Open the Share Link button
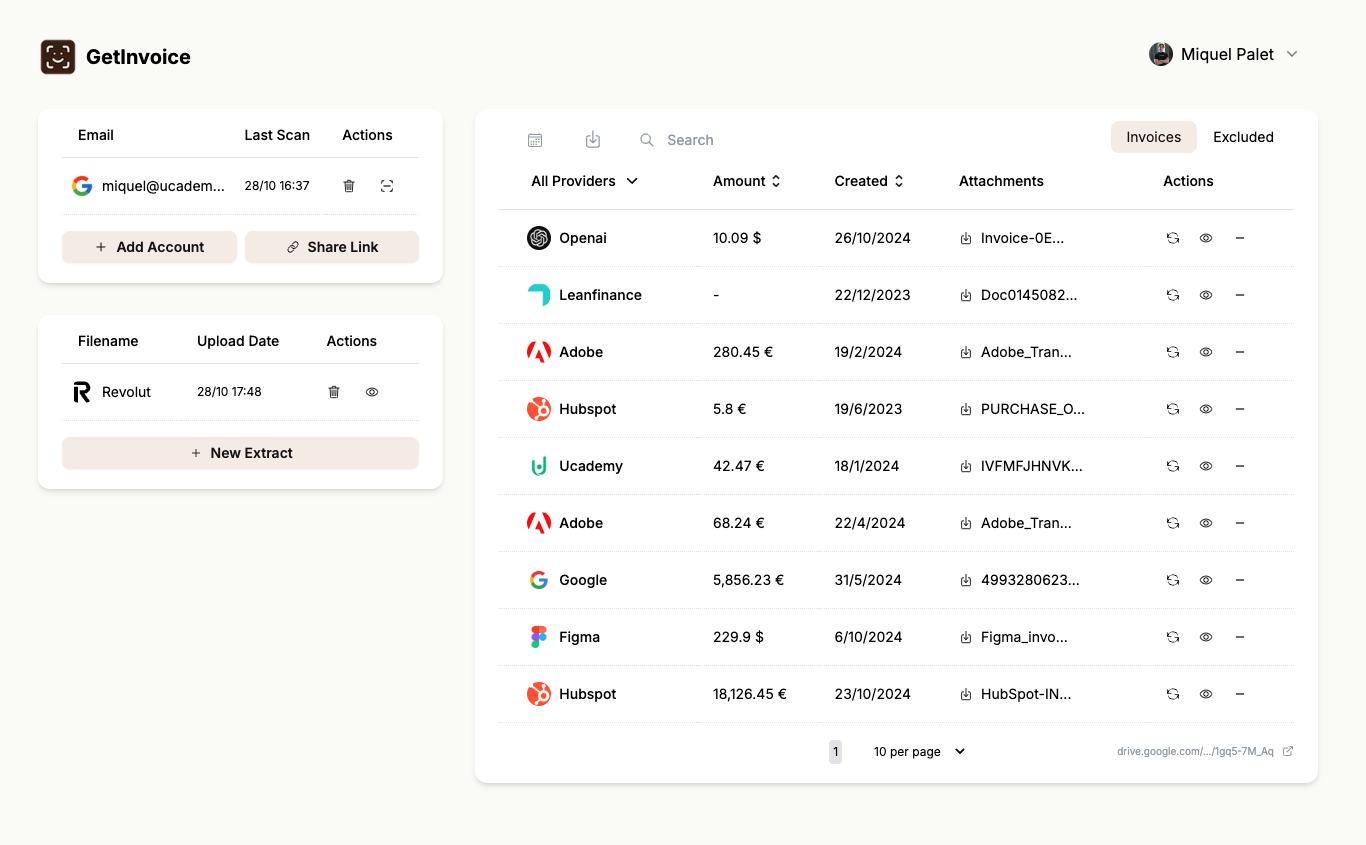The image size is (1366, 845). coord(331,246)
